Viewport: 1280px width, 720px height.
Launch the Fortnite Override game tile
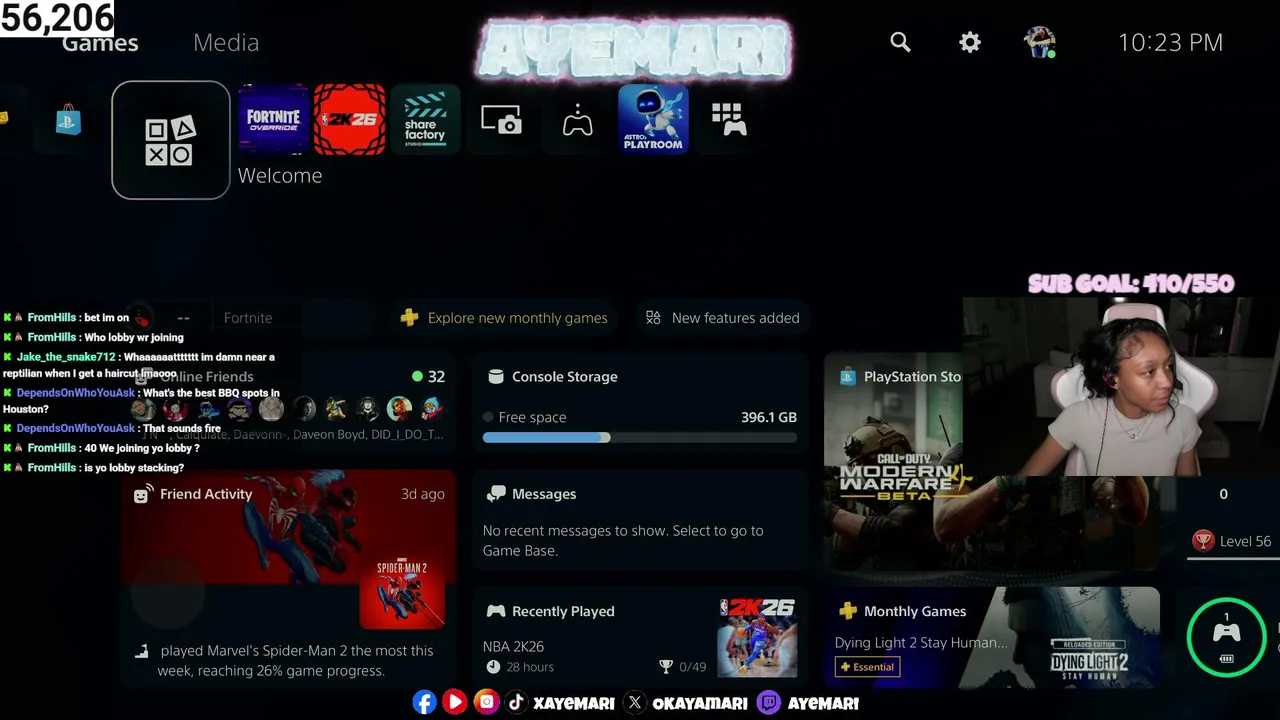273,120
